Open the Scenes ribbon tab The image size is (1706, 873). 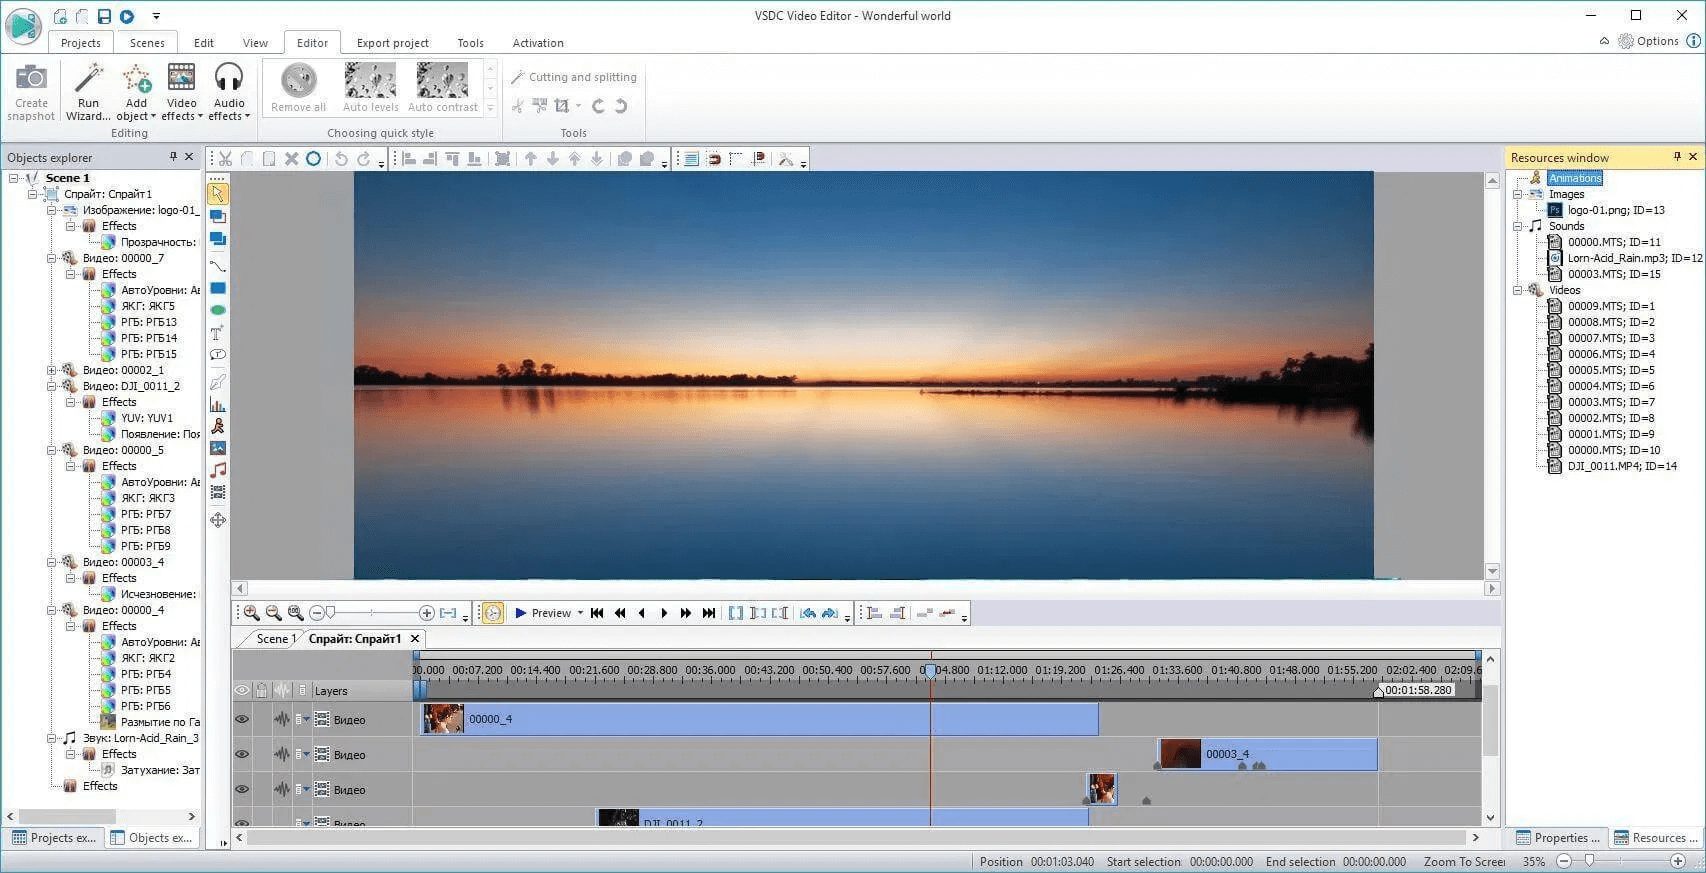pyautogui.click(x=147, y=43)
